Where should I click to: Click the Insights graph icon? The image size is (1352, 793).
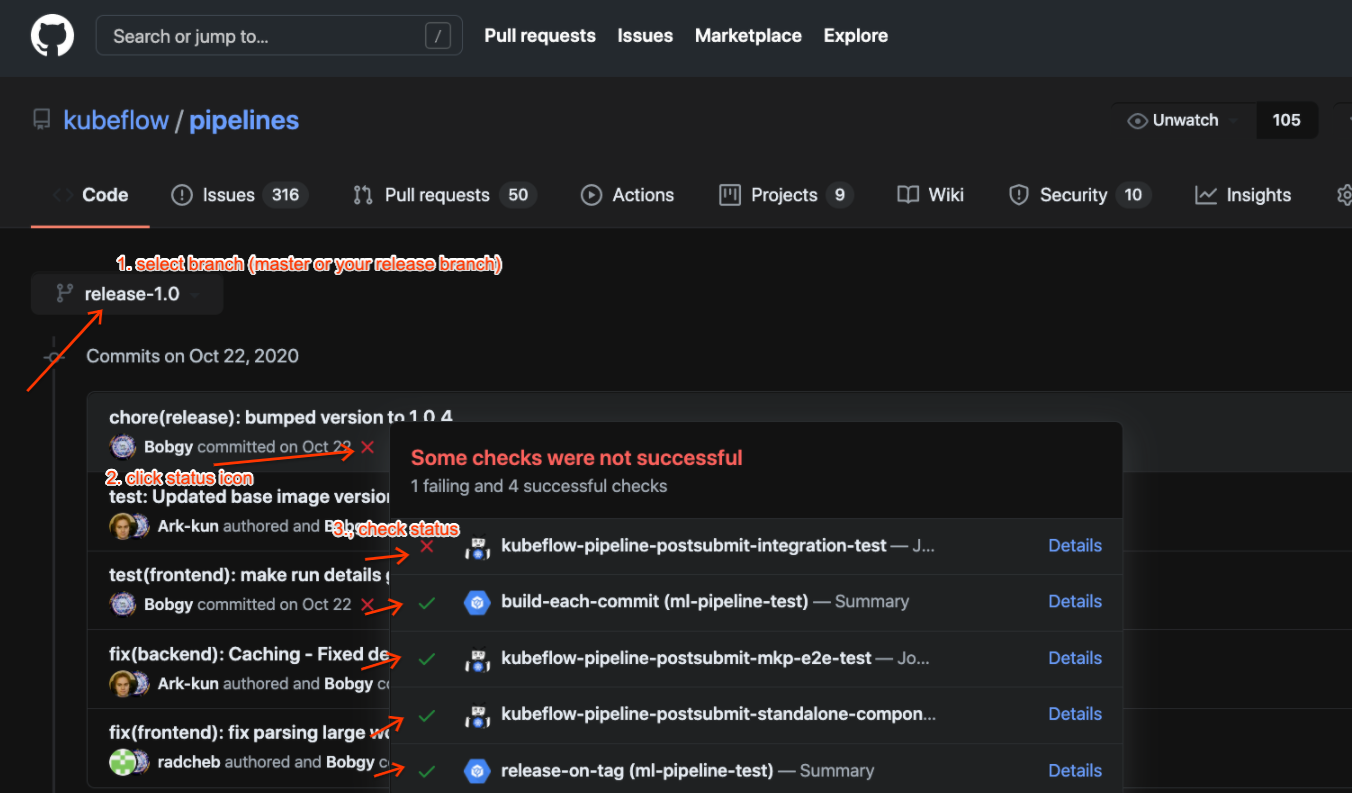coord(1206,195)
